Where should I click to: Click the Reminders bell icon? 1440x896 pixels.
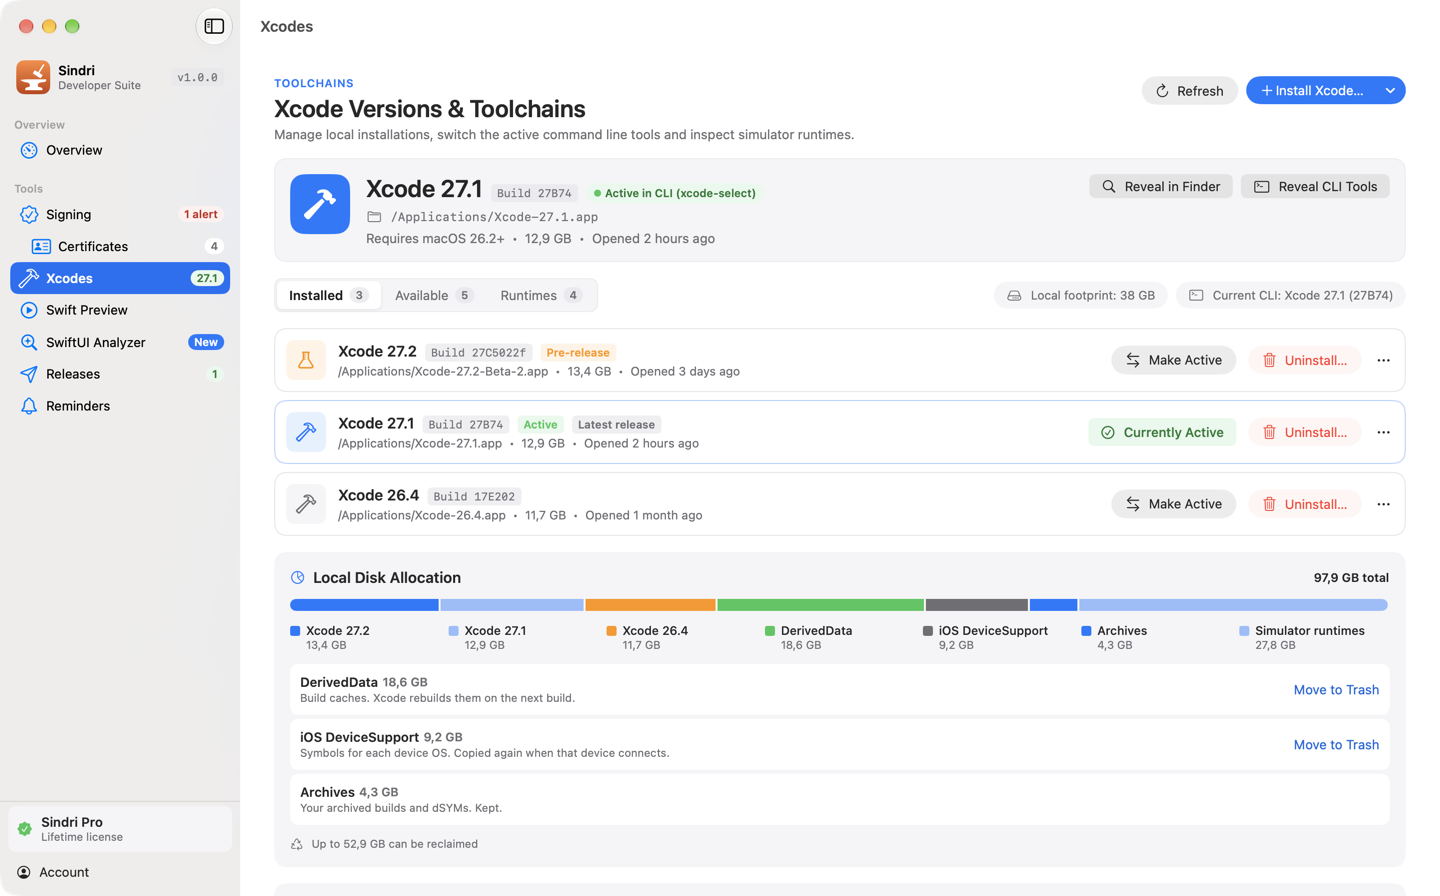pyautogui.click(x=29, y=406)
